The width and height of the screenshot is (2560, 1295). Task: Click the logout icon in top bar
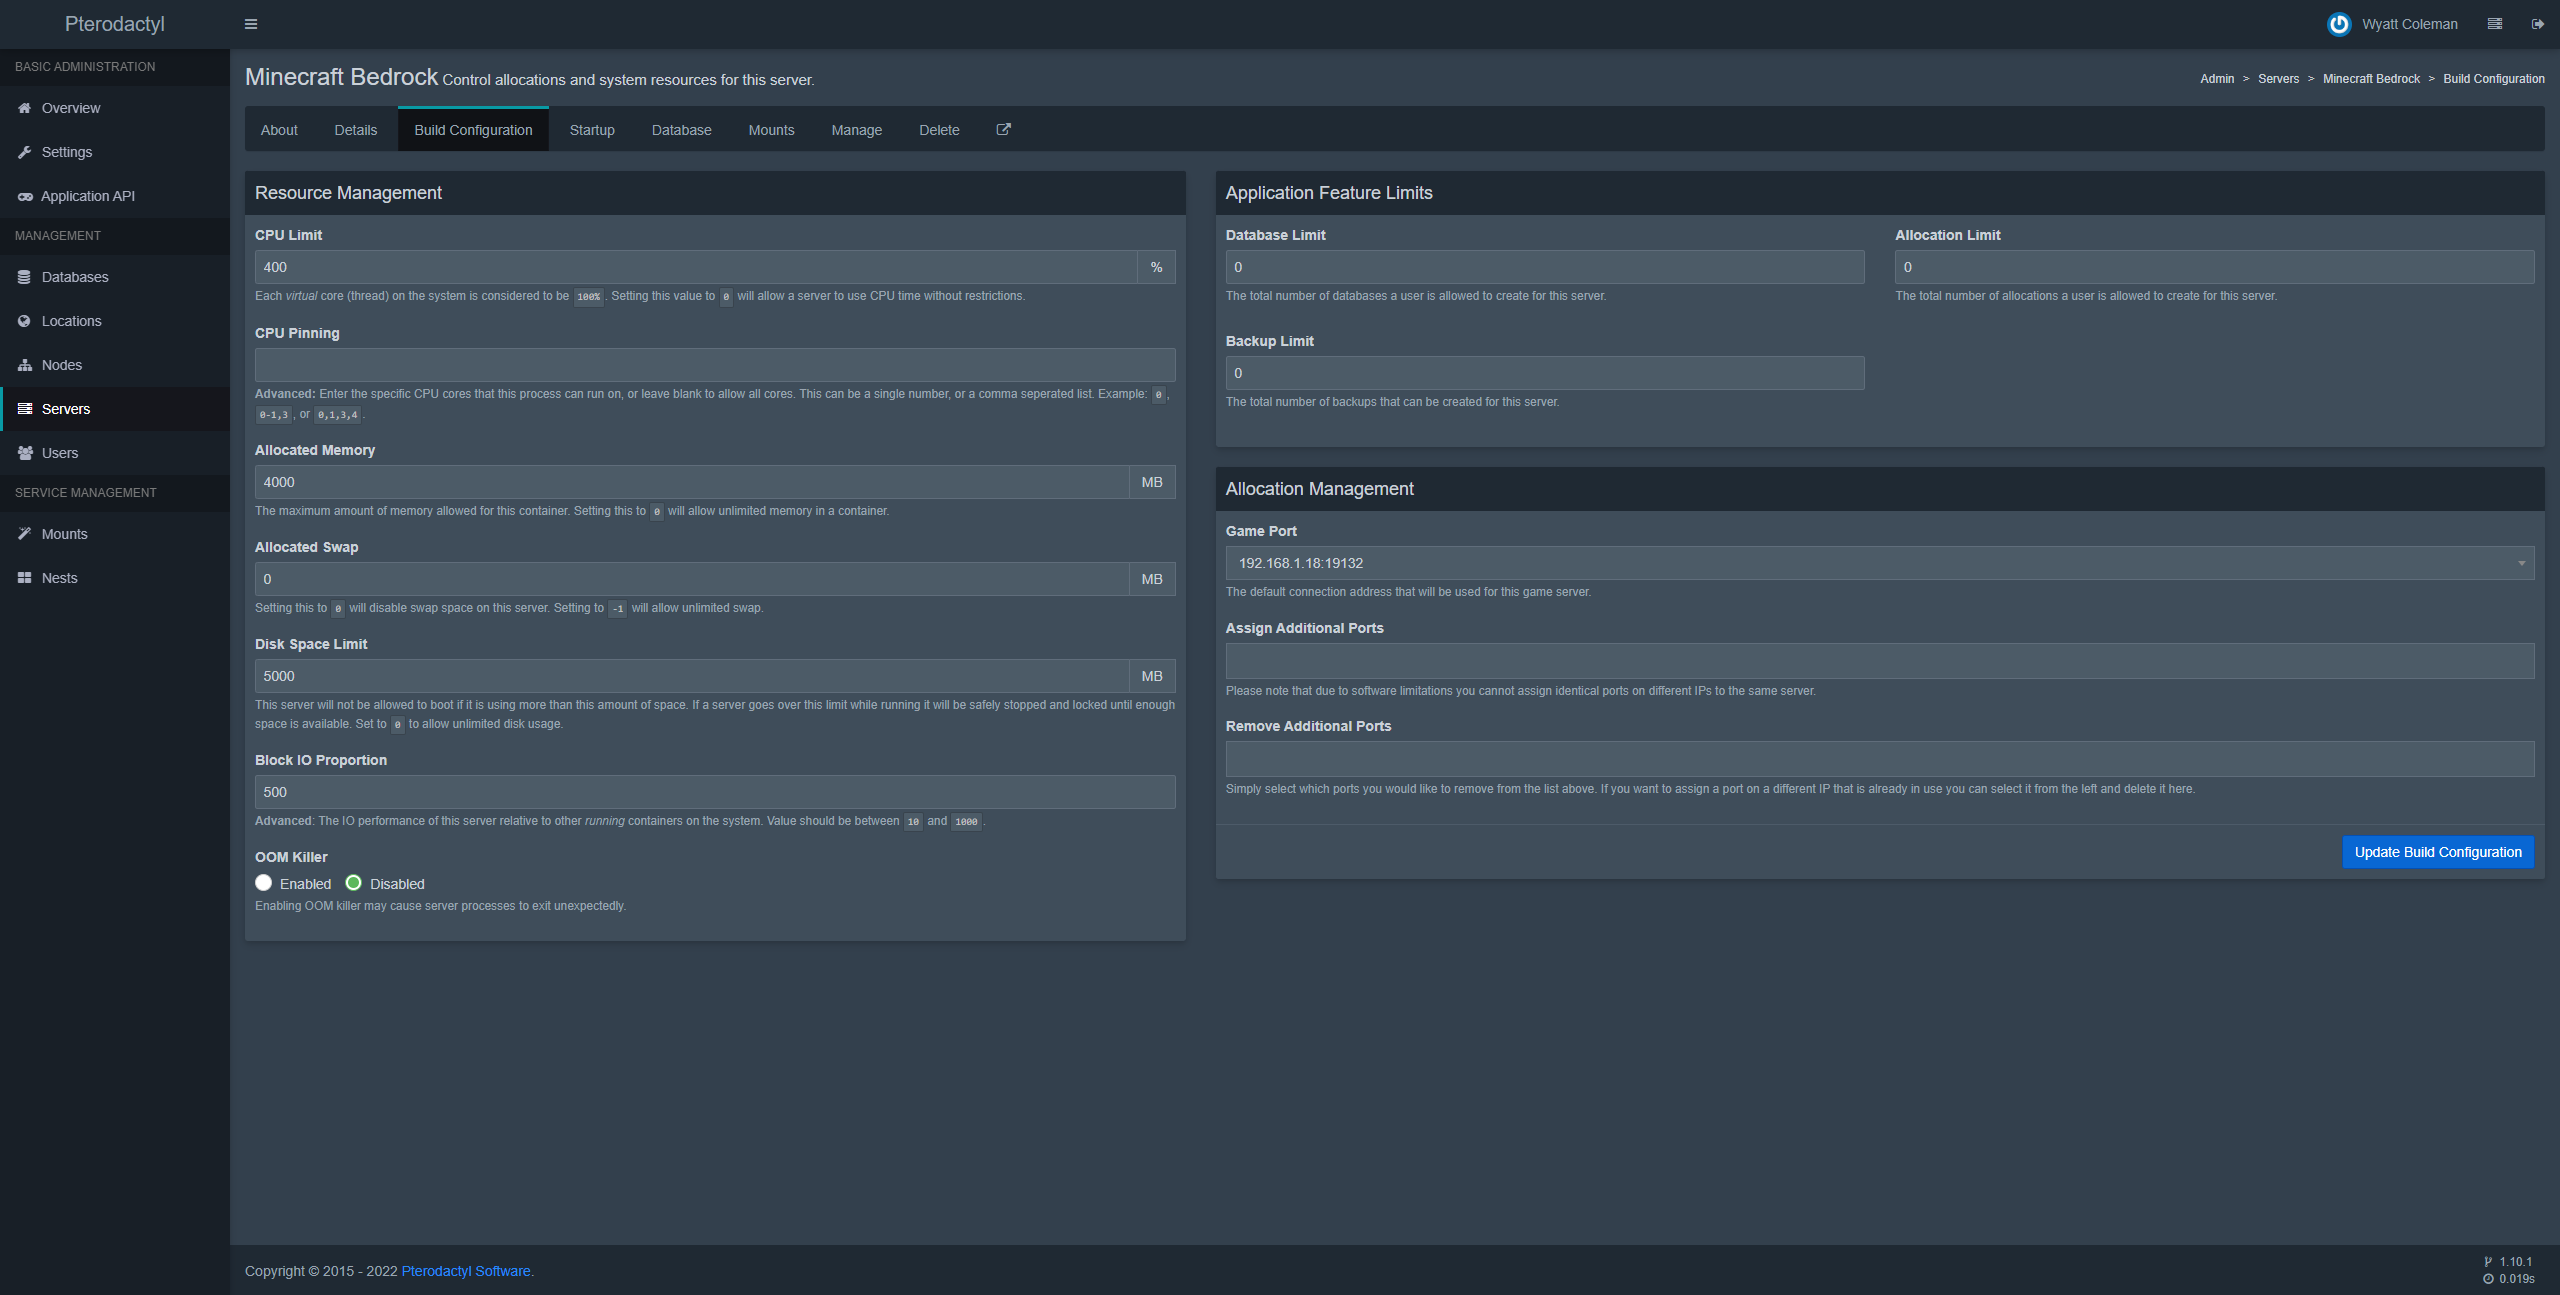point(2537,24)
